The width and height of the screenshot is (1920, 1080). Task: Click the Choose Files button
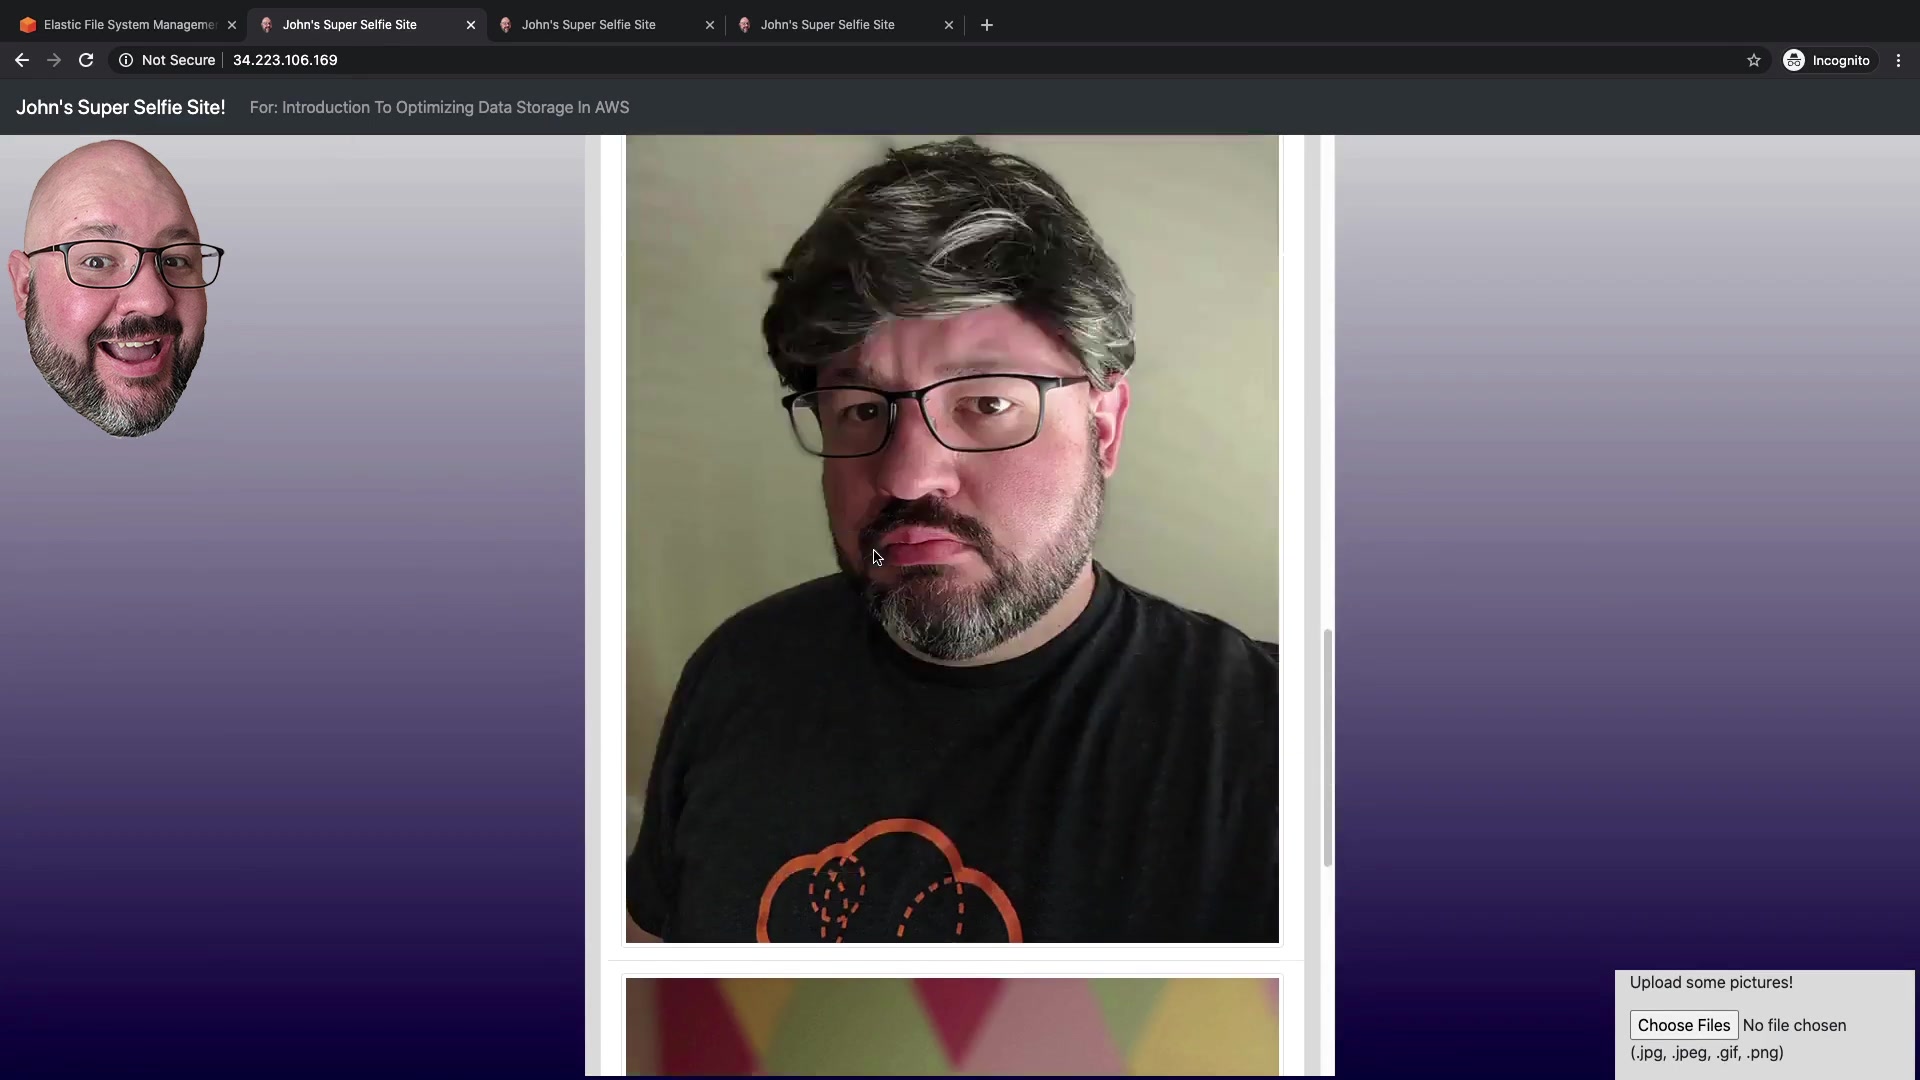point(1683,1025)
